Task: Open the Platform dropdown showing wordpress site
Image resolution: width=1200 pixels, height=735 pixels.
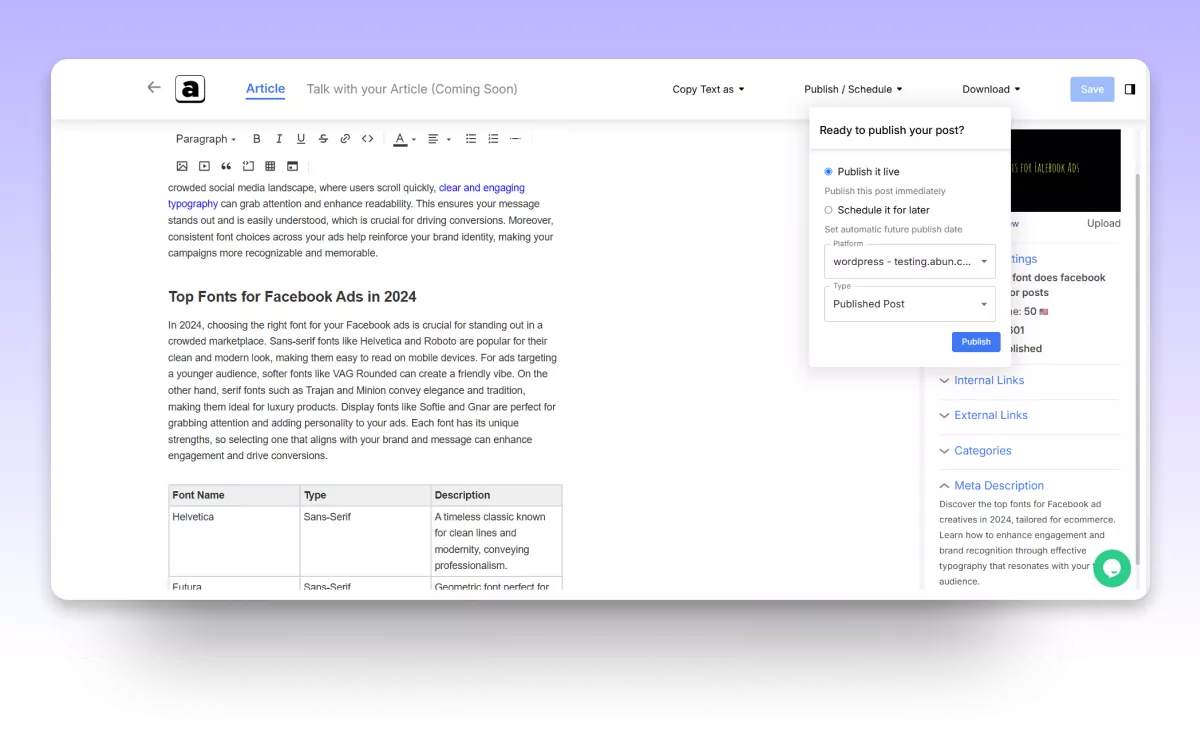Action: coord(909,262)
